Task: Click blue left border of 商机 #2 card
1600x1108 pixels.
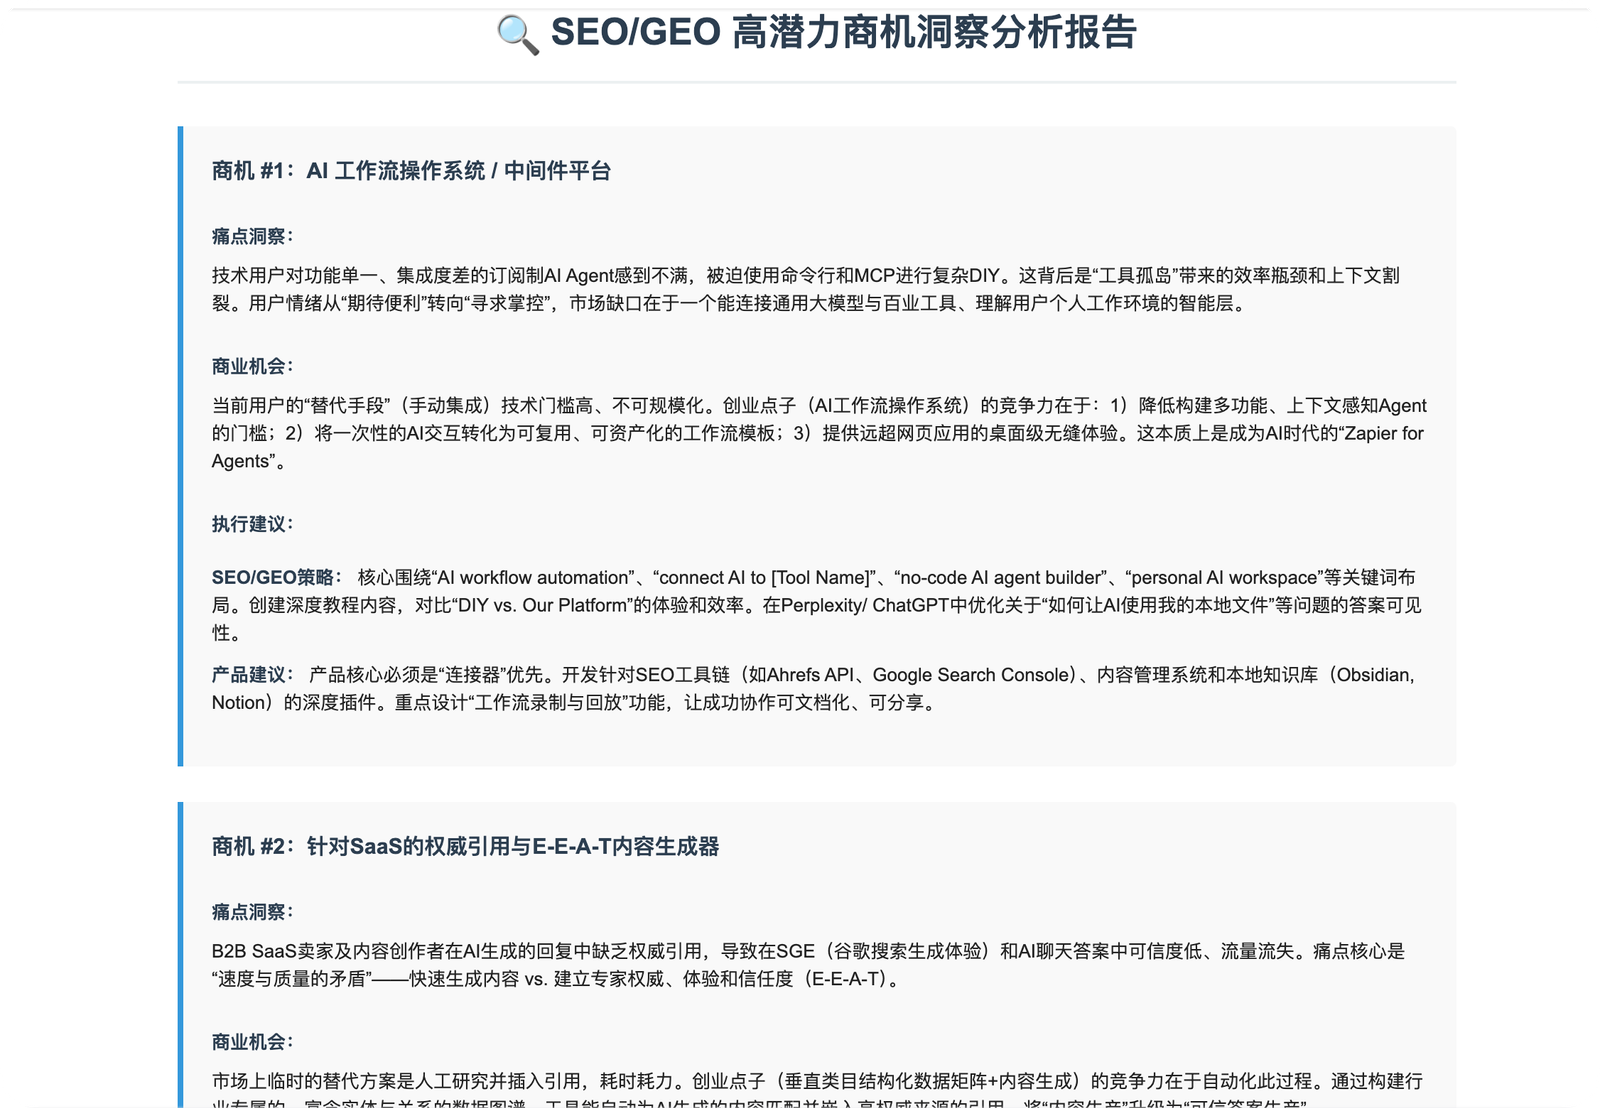Action: [x=180, y=950]
